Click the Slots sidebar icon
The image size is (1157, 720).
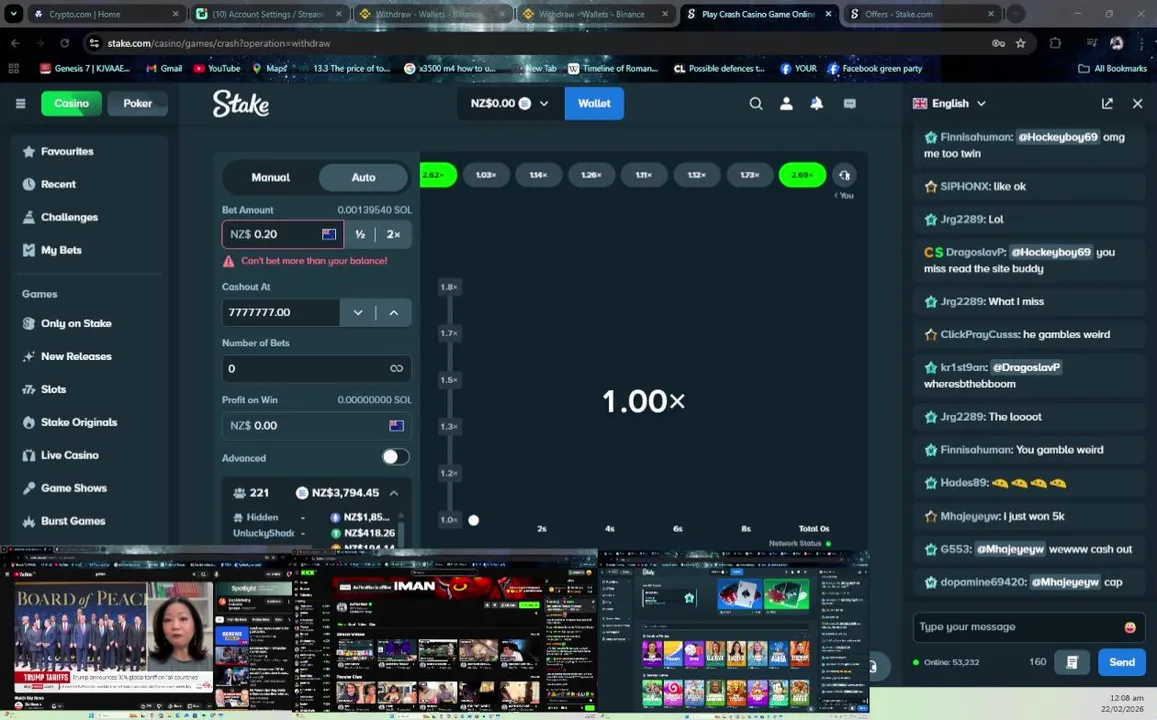tap(29, 390)
